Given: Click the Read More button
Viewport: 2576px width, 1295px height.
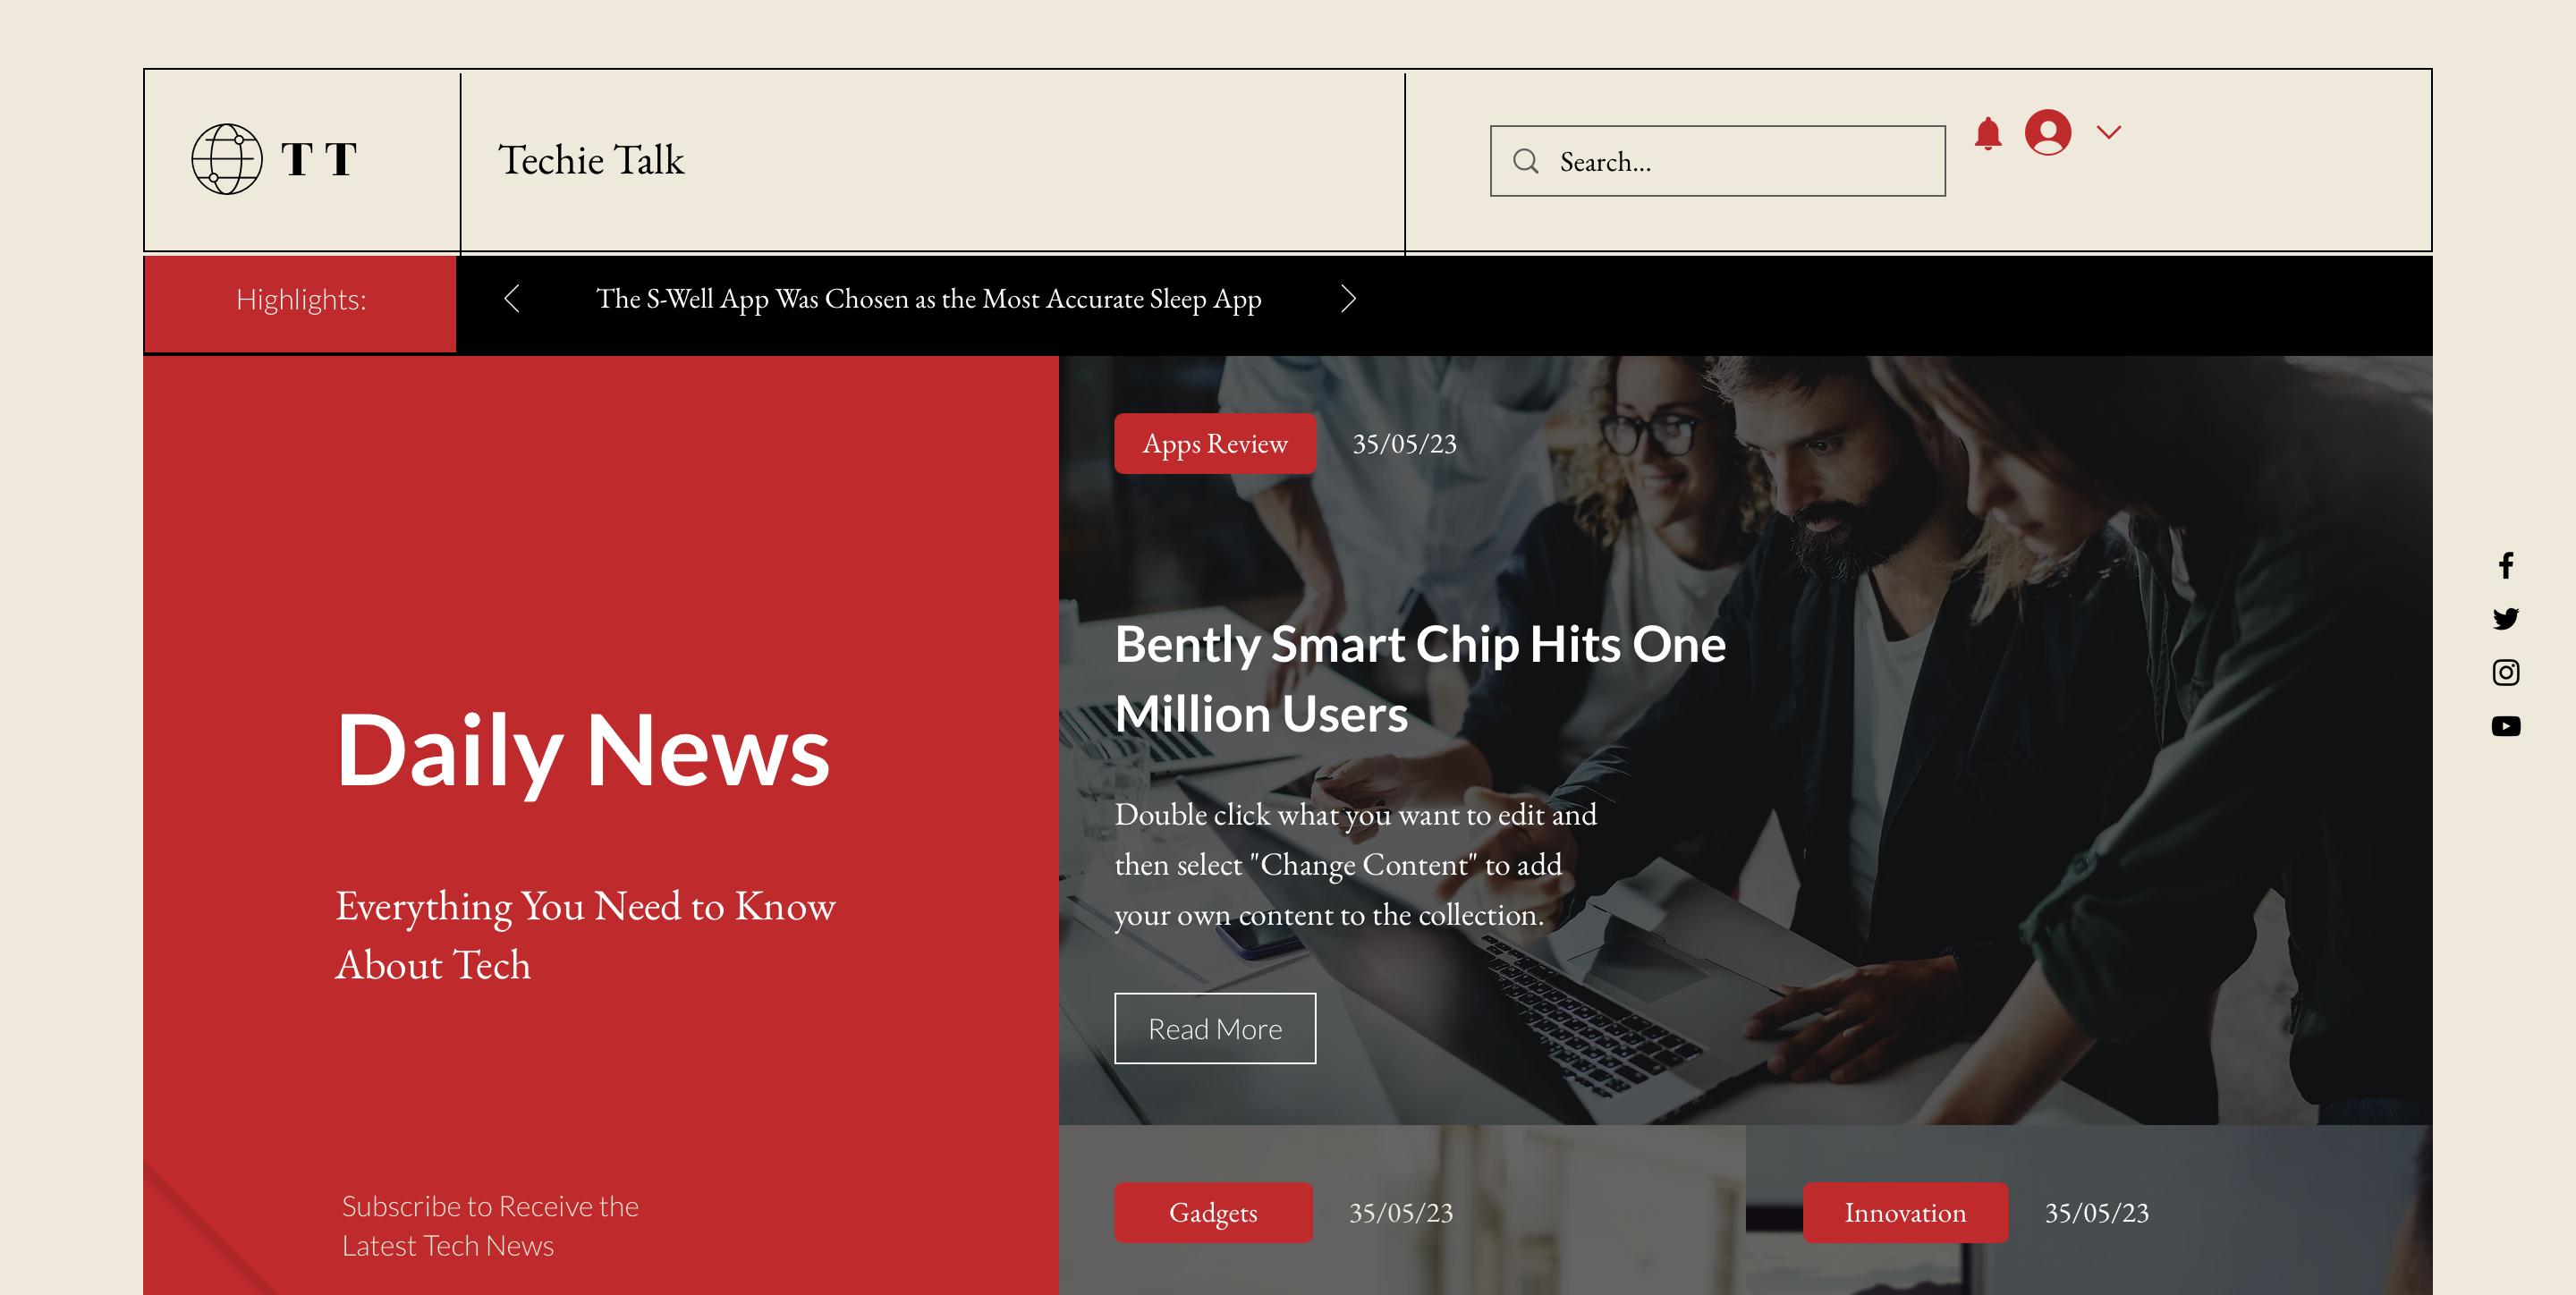Looking at the screenshot, I should tap(1216, 1028).
